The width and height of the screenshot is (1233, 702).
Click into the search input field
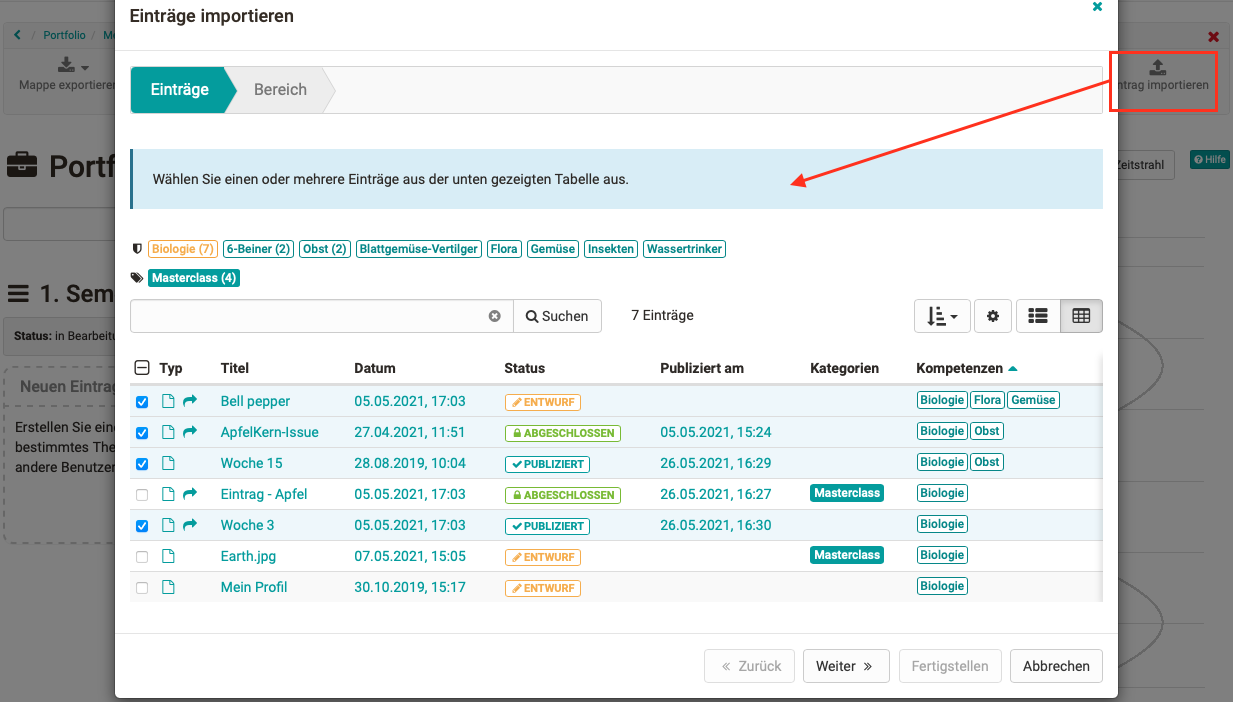coord(310,316)
